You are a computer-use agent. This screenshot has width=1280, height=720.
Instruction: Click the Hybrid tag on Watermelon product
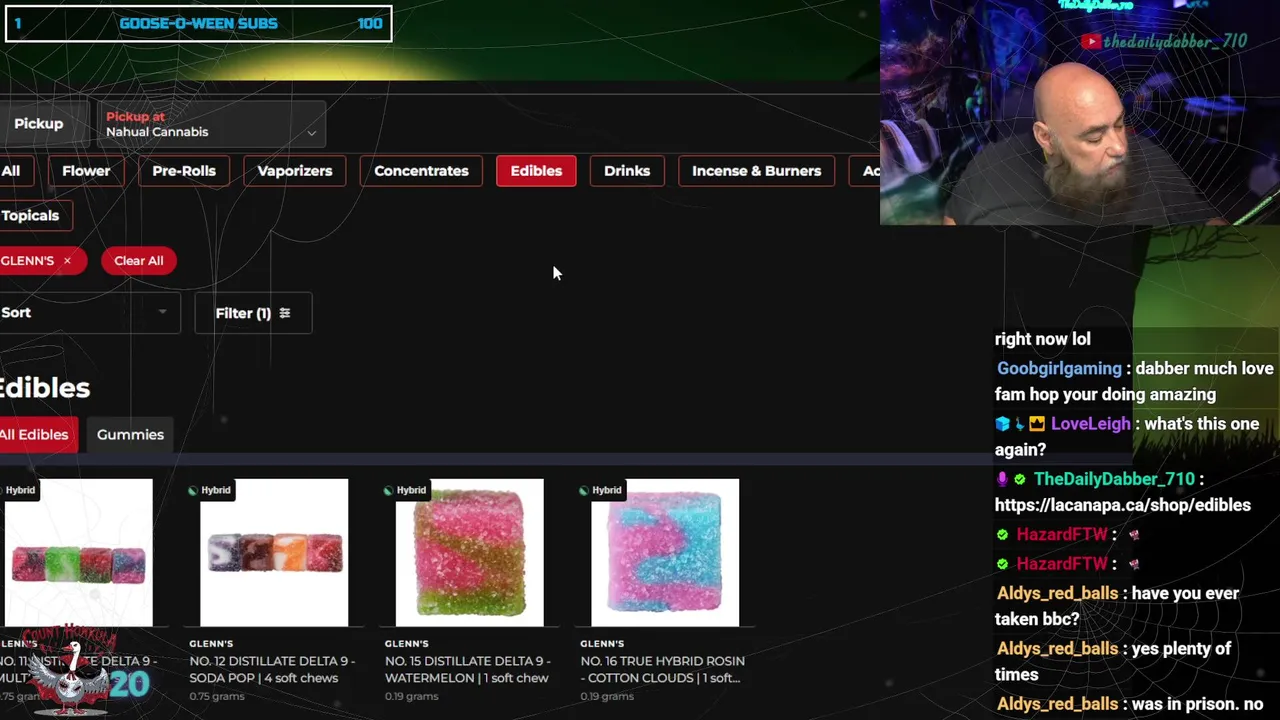[x=405, y=490]
